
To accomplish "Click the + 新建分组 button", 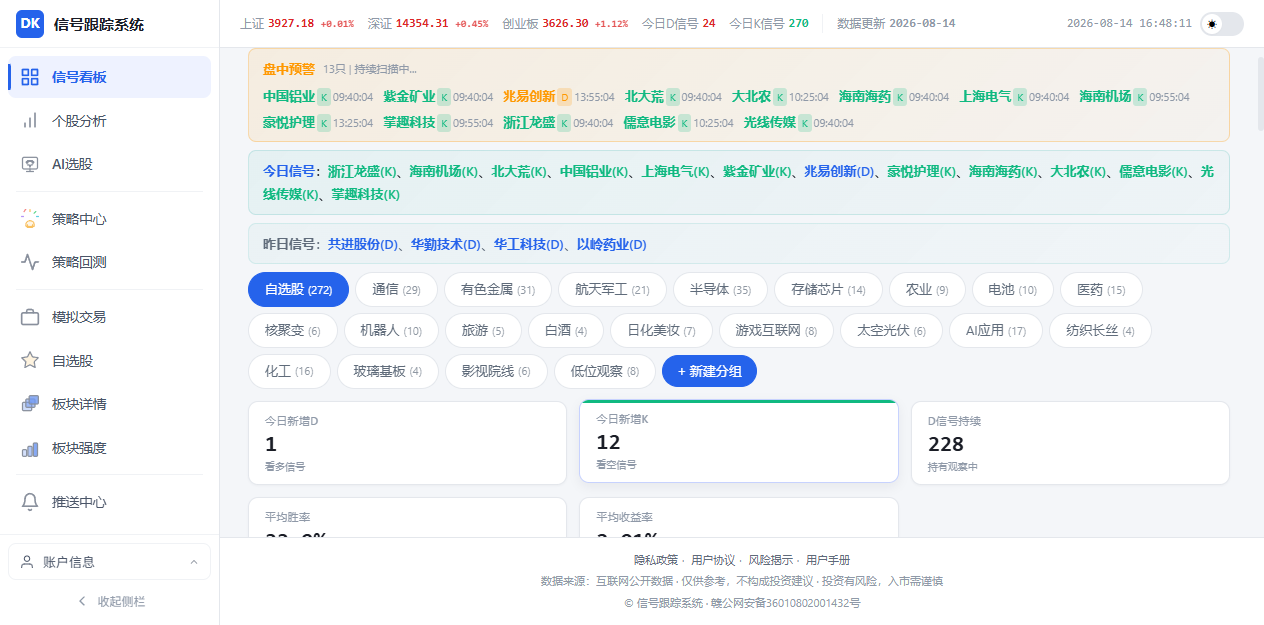I will [709, 371].
